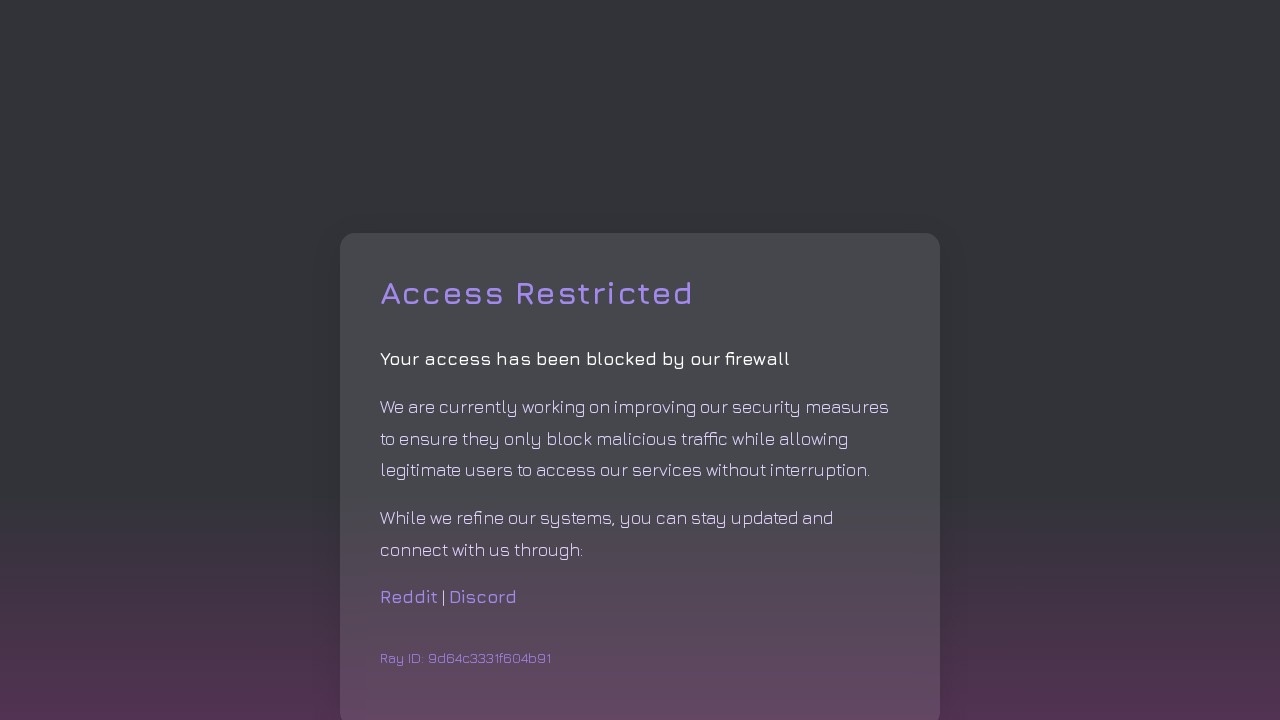1280x720 pixels.
Task: Click the line starting with legitimate users
Action: click(625, 470)
